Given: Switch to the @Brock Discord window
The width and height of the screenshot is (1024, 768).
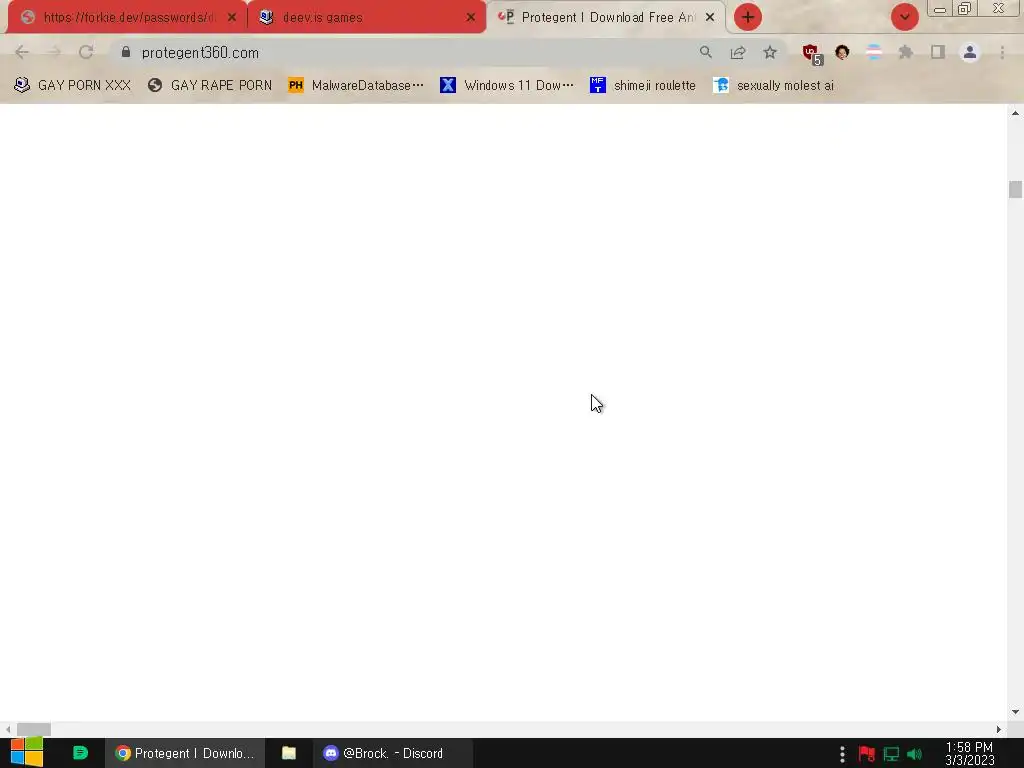Looking at the screenshot, I should coord(392,753).
